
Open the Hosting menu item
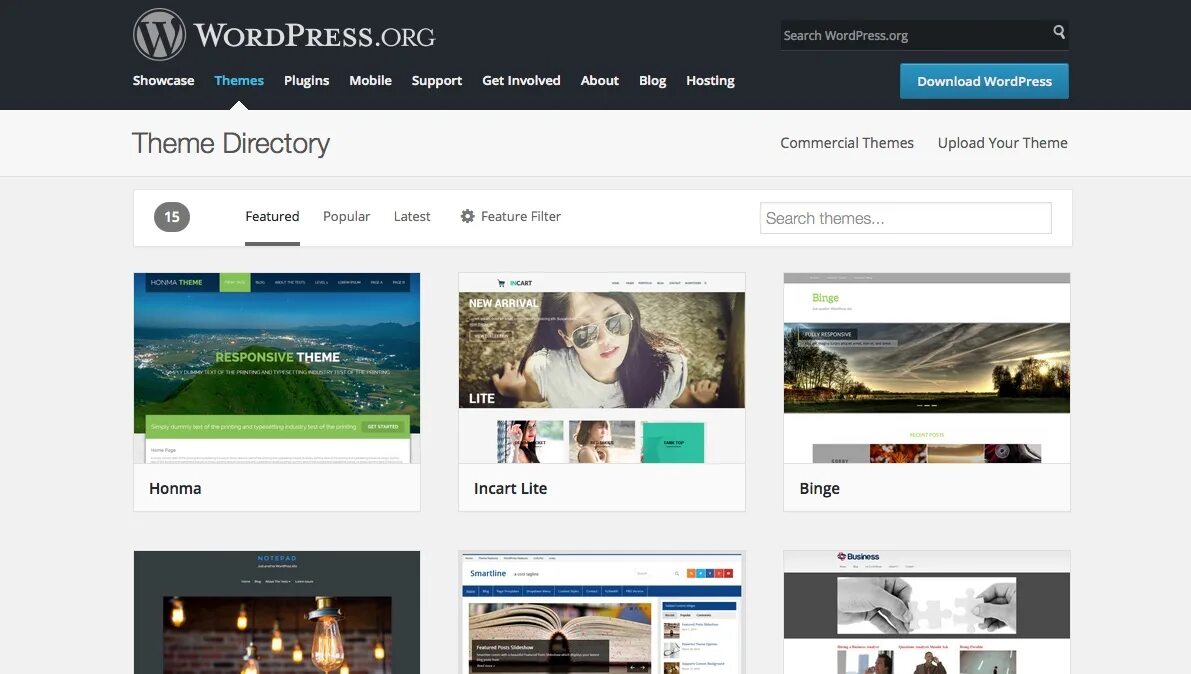click(710, 81)
